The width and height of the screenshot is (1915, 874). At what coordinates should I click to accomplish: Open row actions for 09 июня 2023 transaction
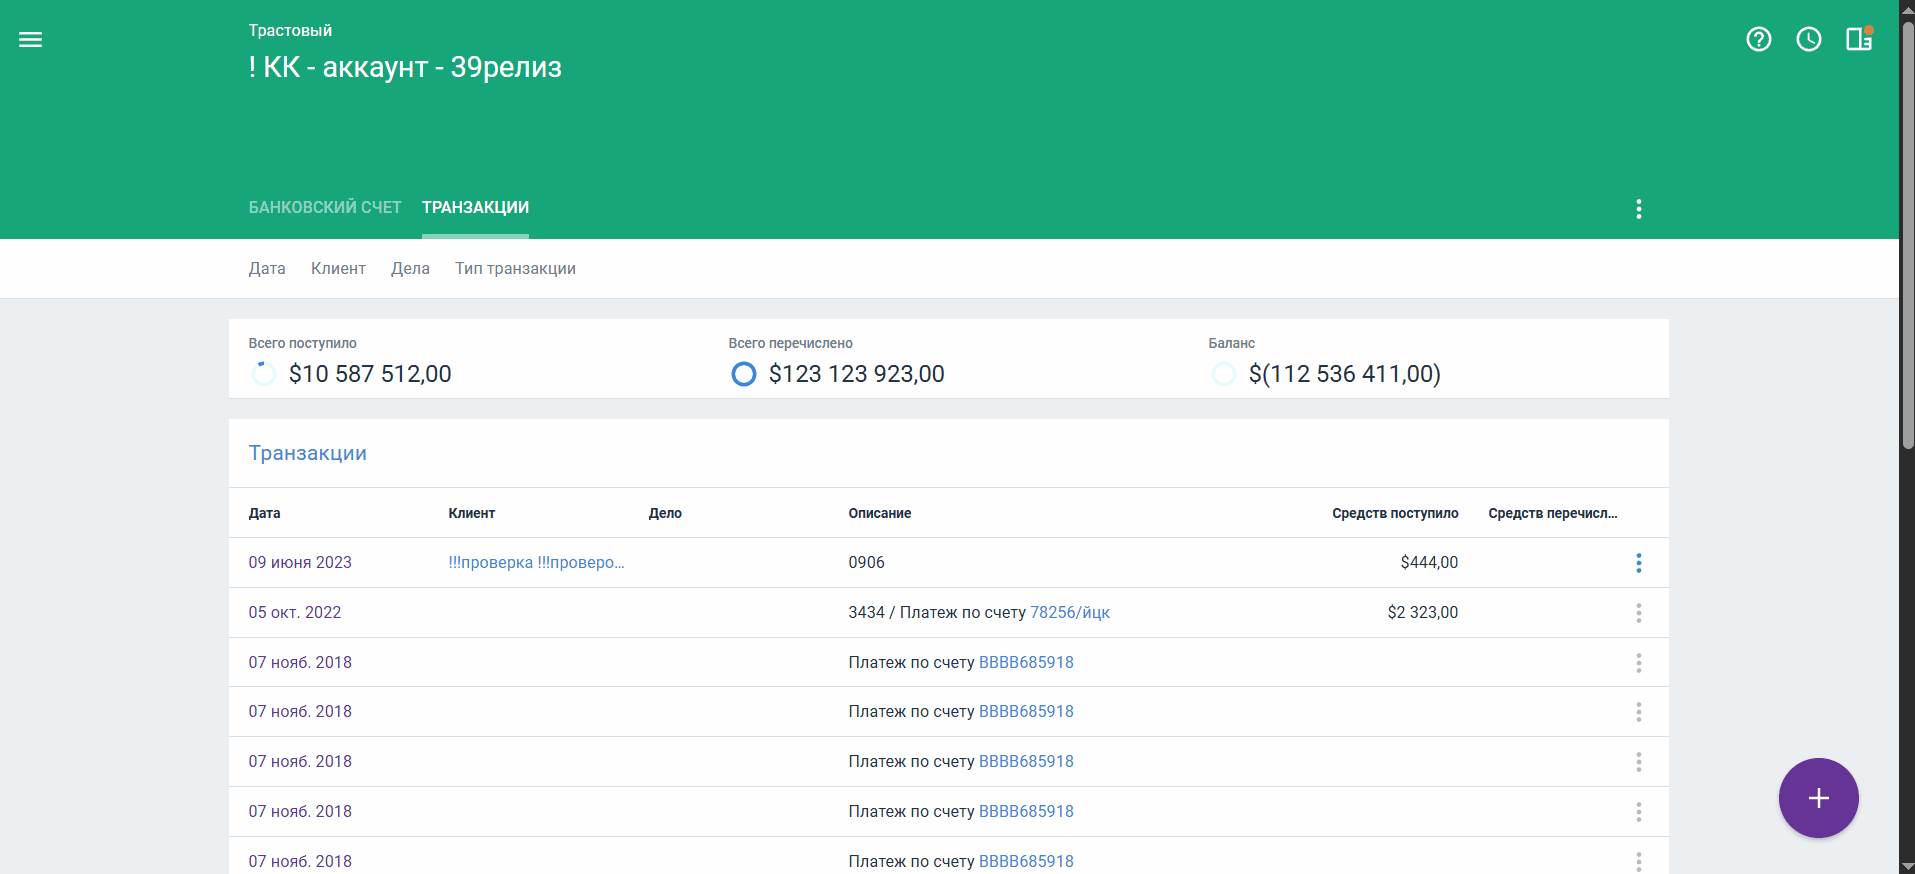tap(1638, 563)
